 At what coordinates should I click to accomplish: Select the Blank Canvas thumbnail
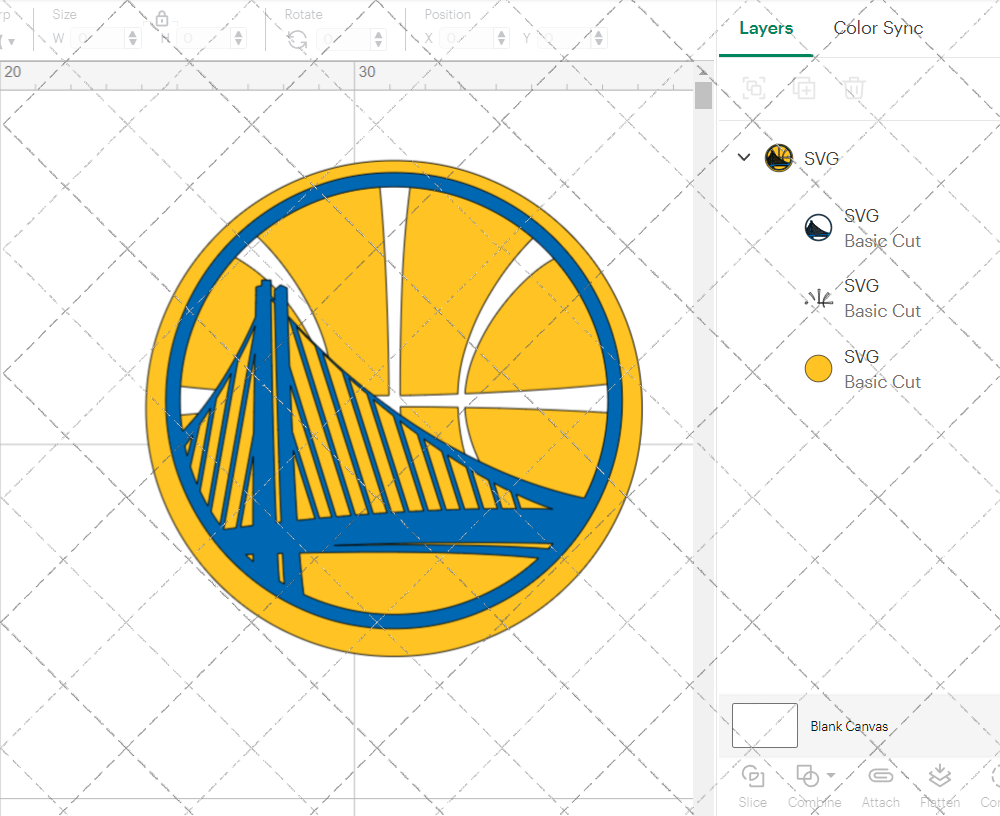pos(765,725)
